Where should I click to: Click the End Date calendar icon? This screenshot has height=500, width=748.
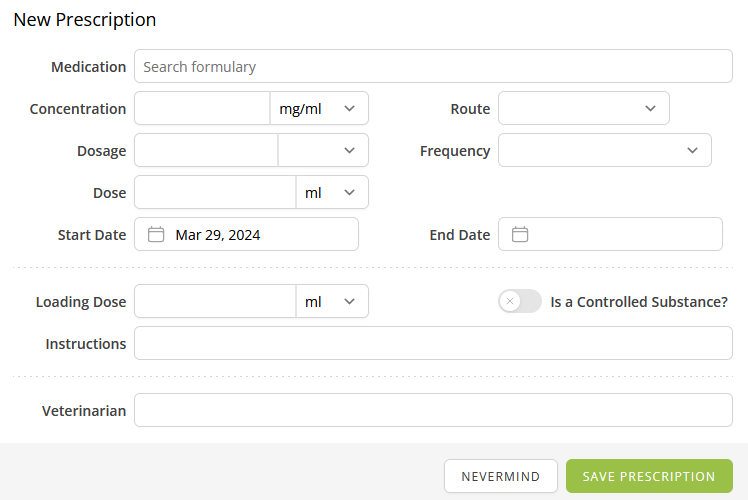(x=520, y=235)
